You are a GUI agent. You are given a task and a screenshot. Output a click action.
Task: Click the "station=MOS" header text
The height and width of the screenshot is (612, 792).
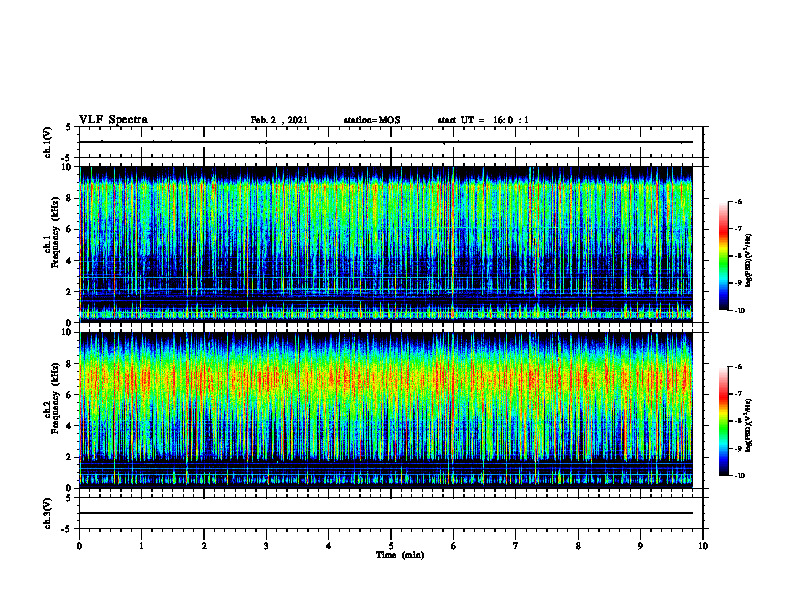pyautogui.click(x=372, y=120)
